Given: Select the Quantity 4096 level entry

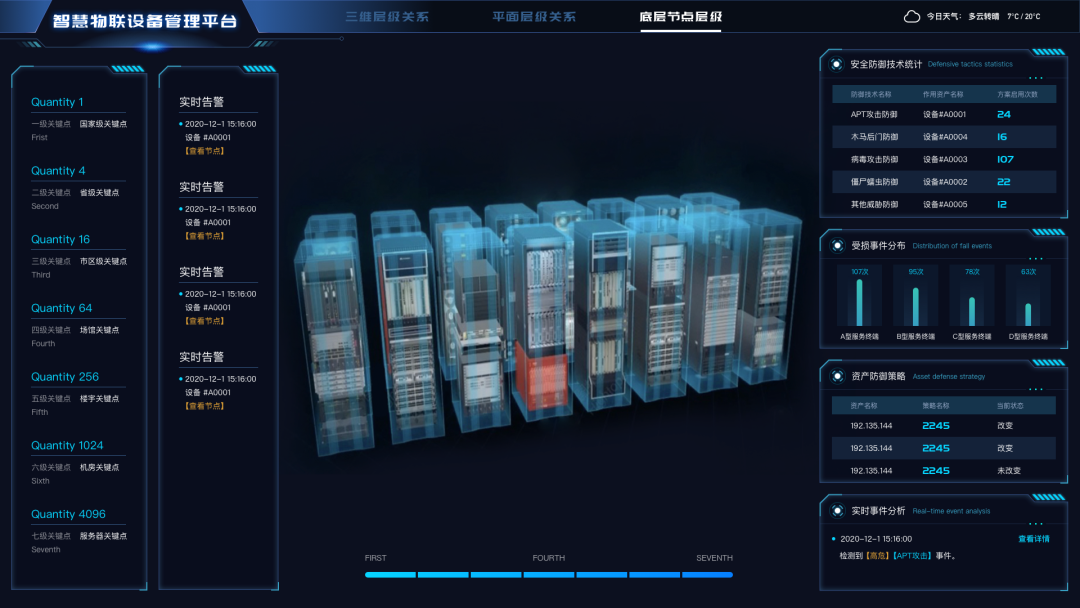Looking at the screenshot, I should (x=68, y=514).
